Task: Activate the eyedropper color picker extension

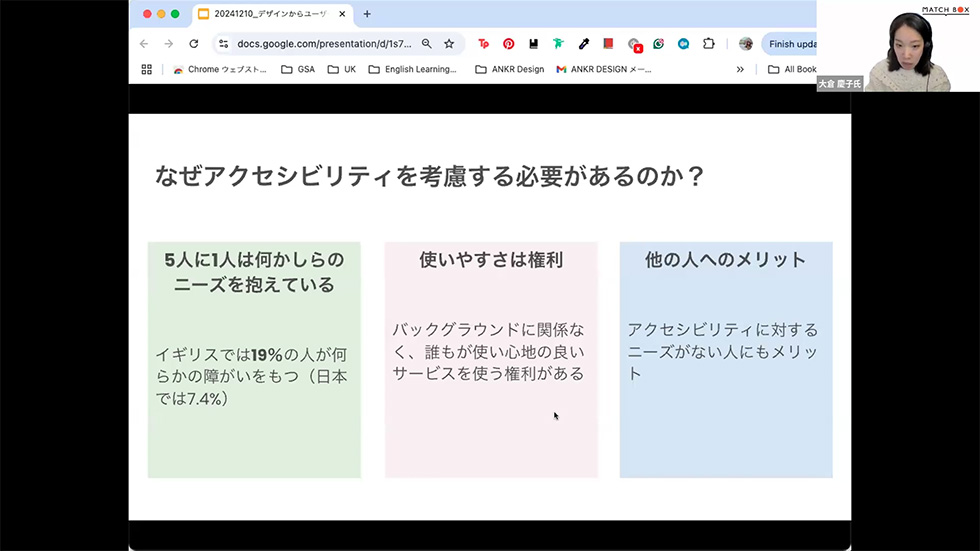Action: [583, 44]
